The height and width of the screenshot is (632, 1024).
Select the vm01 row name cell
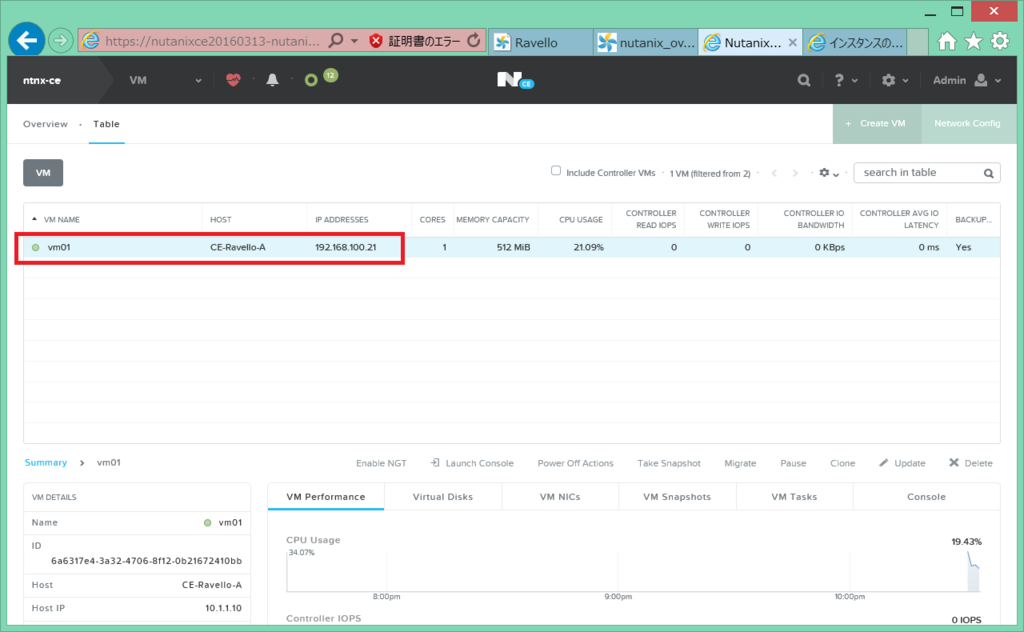pyautogui.click(x=59, y=247)
